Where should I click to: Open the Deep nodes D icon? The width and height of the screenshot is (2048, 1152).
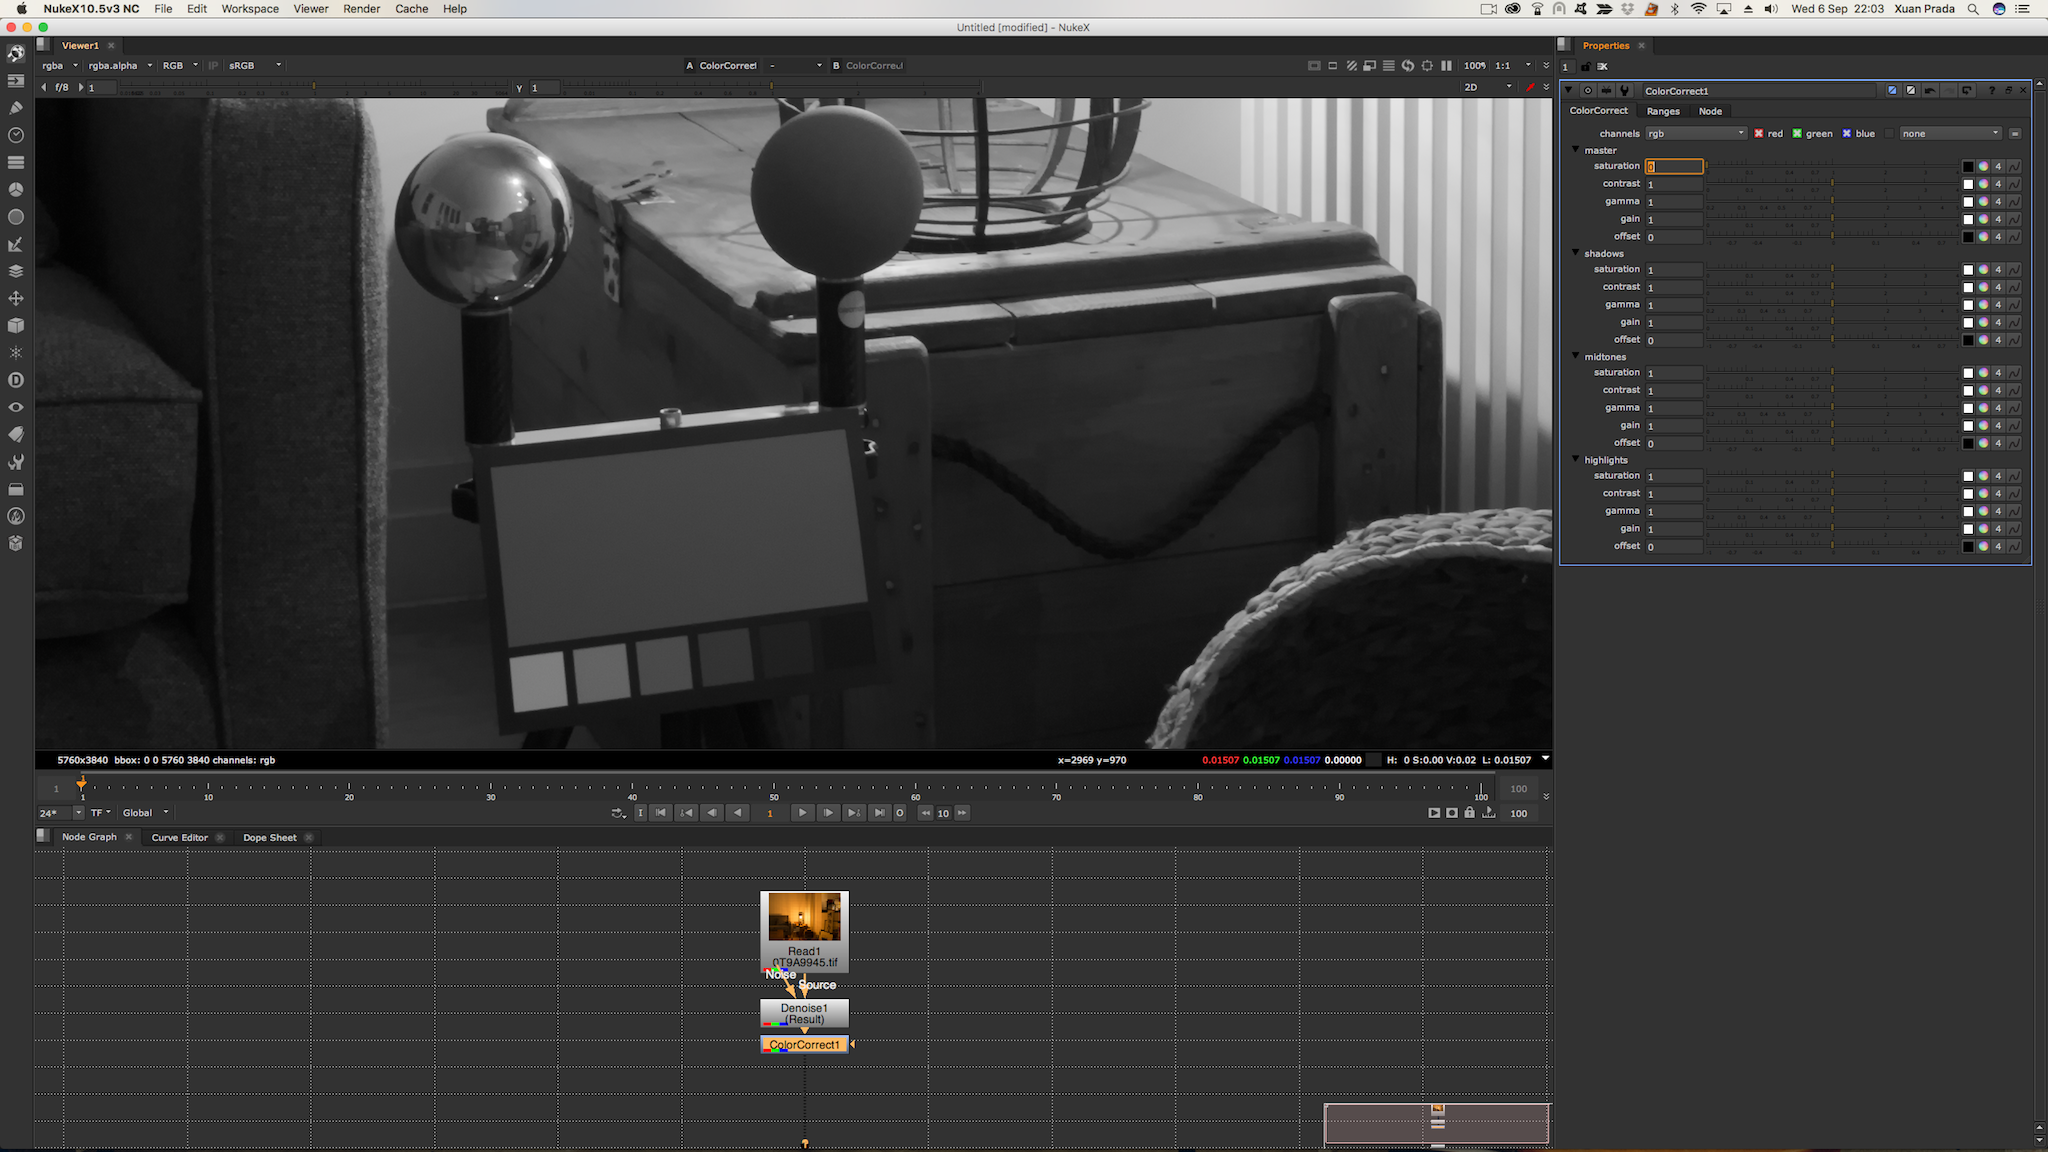pyautogui.click(x=15, y=380)
